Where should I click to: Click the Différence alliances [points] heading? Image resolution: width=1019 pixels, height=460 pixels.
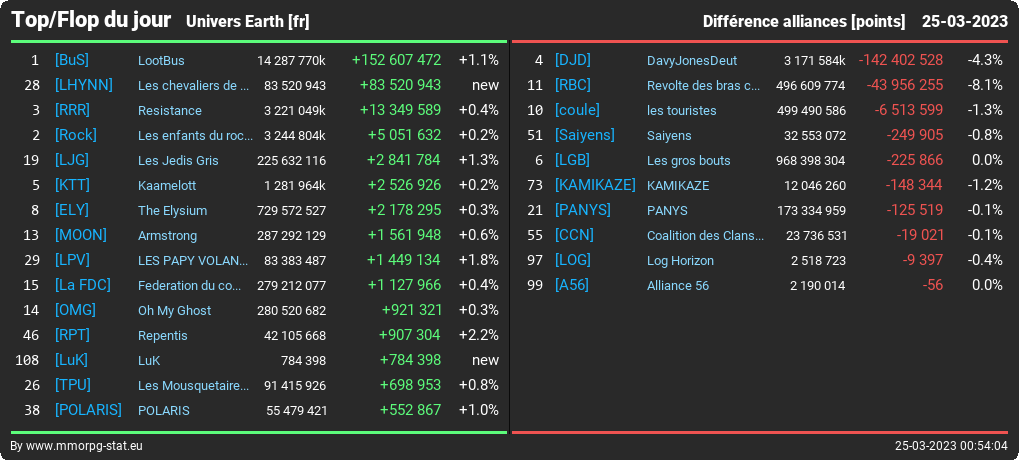point(804,21)
